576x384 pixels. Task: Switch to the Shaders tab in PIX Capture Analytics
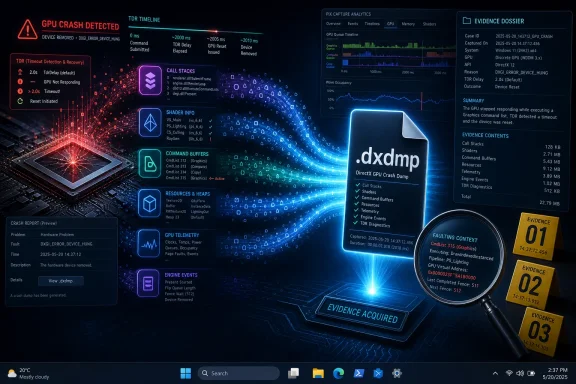tap(429, 24)
